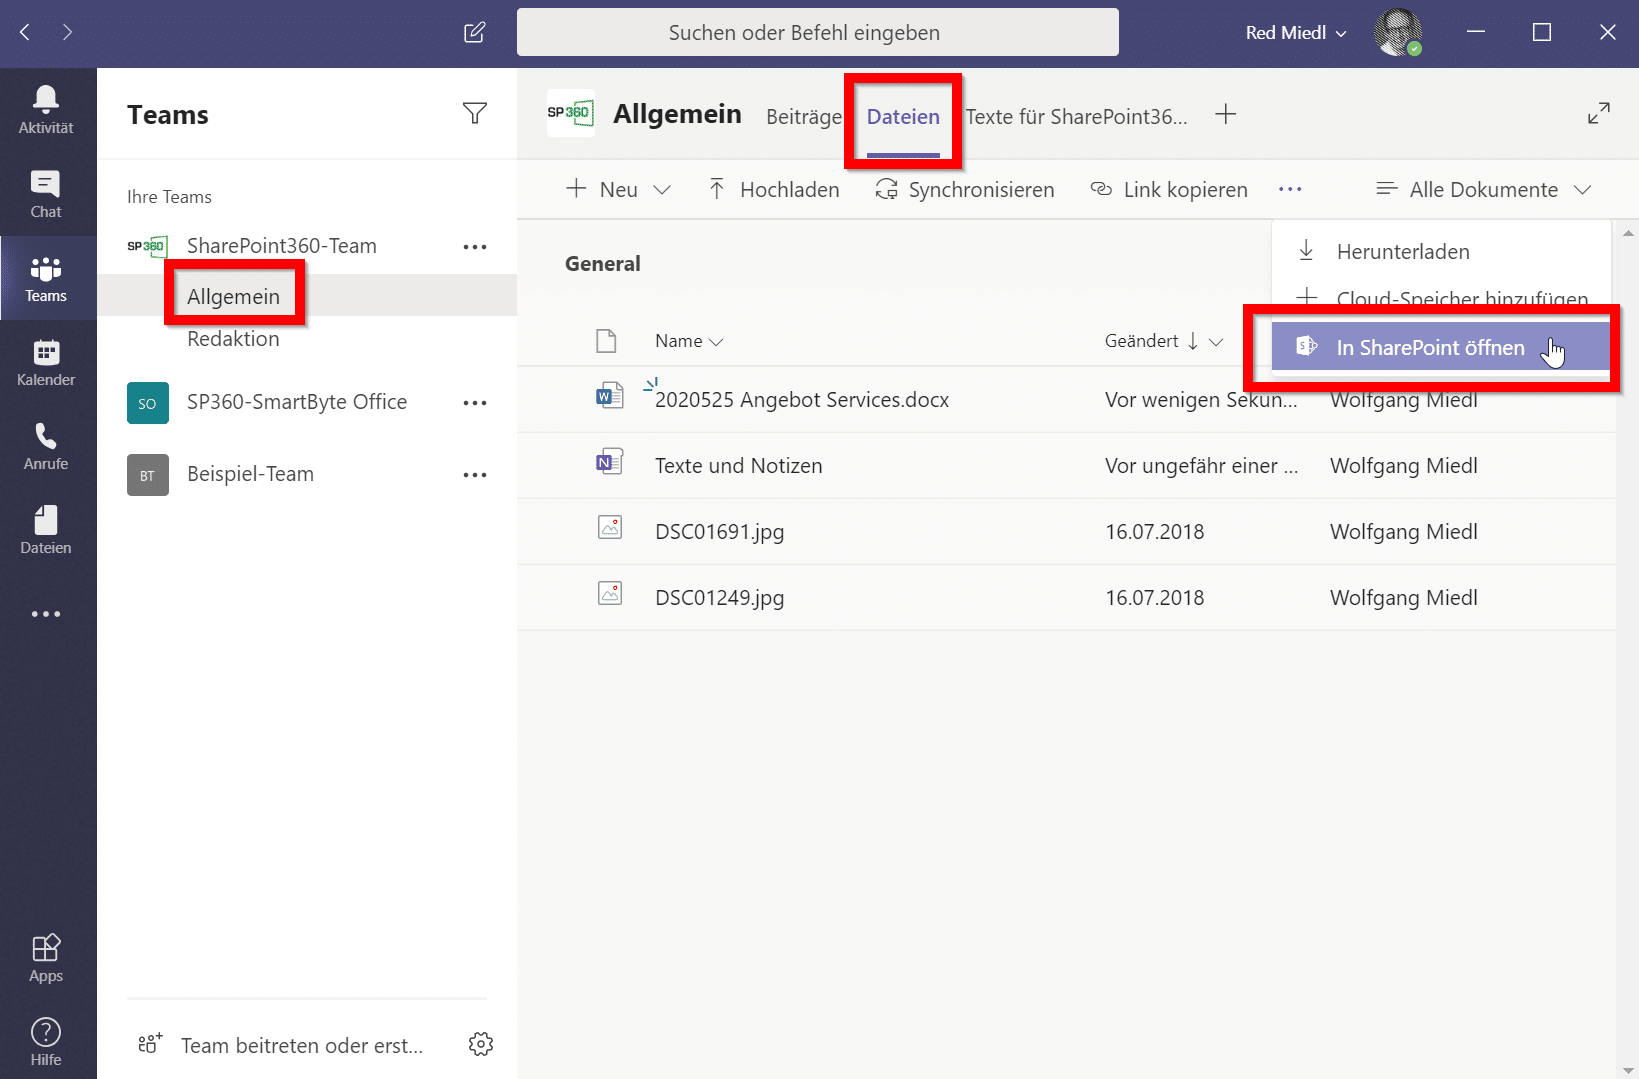Click Synchronisieren button
This screenshot has height=1079, width=1639.
tap(965, 189)
